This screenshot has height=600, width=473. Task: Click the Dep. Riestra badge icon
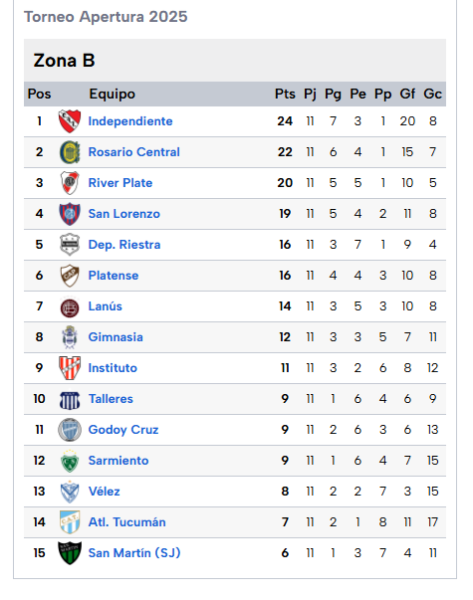coord(70,245)
